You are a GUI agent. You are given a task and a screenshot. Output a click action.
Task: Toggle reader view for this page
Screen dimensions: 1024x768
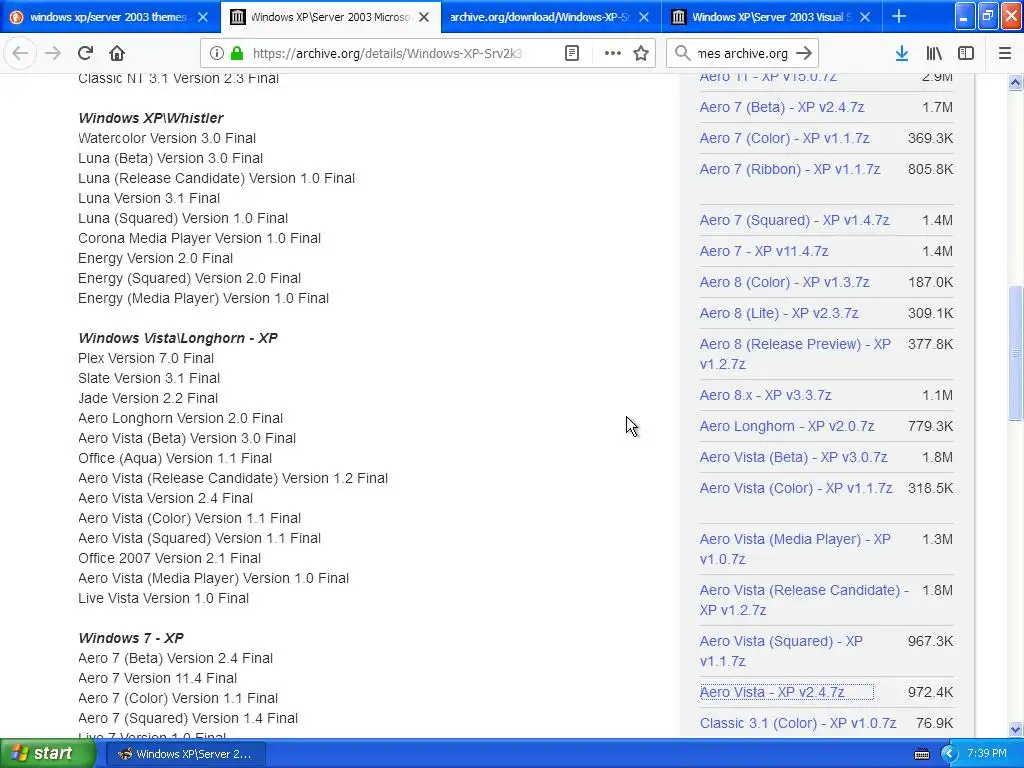(571, 53)
